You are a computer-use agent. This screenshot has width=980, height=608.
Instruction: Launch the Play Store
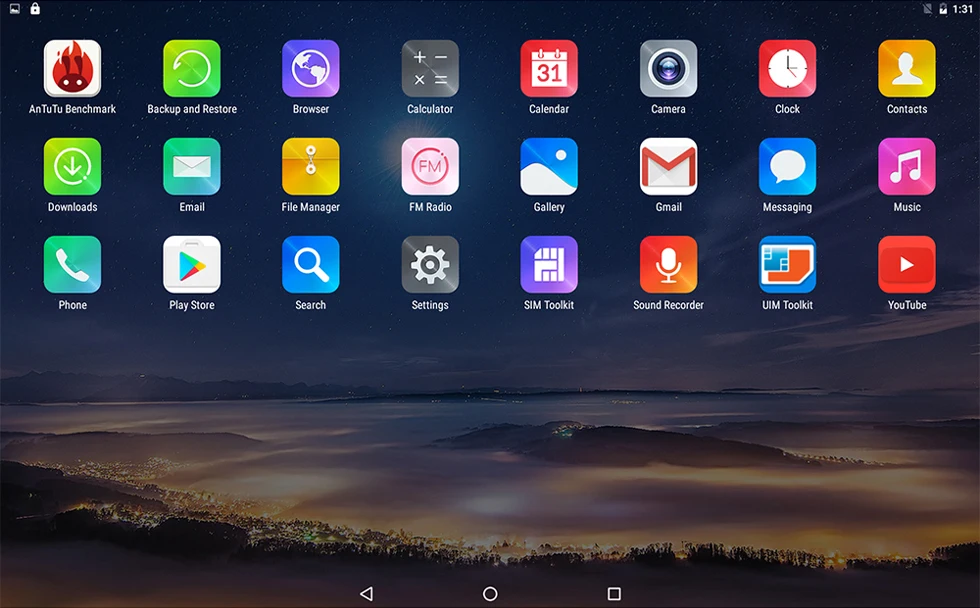[192, 265]
